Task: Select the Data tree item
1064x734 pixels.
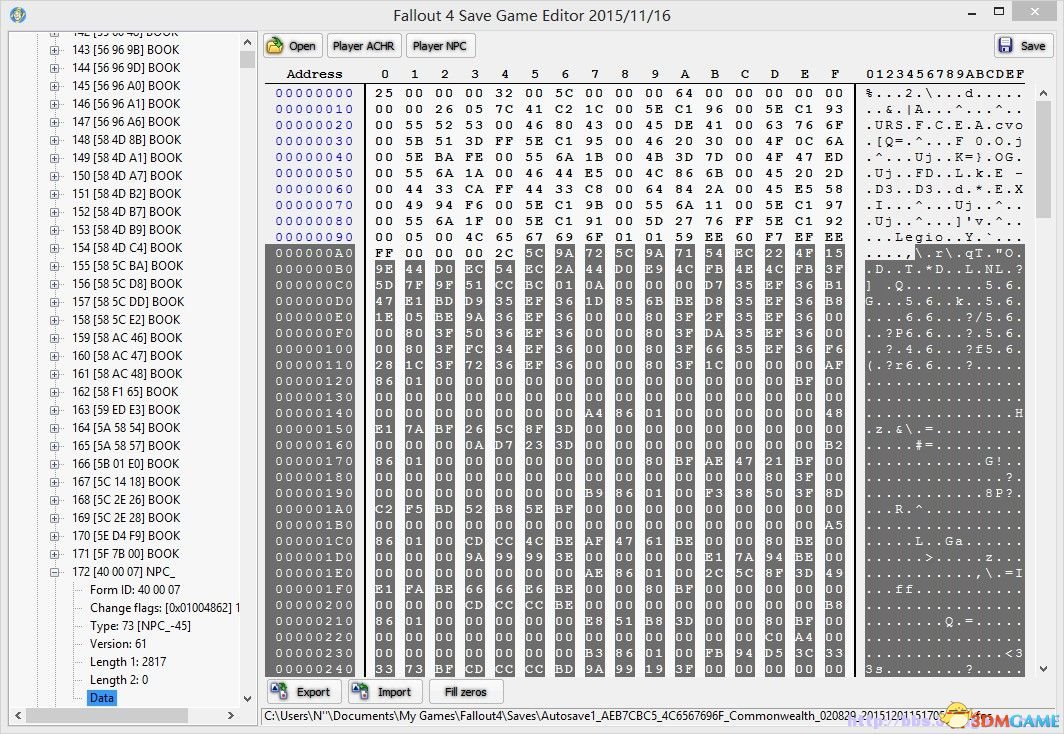Action: [102, 698]
